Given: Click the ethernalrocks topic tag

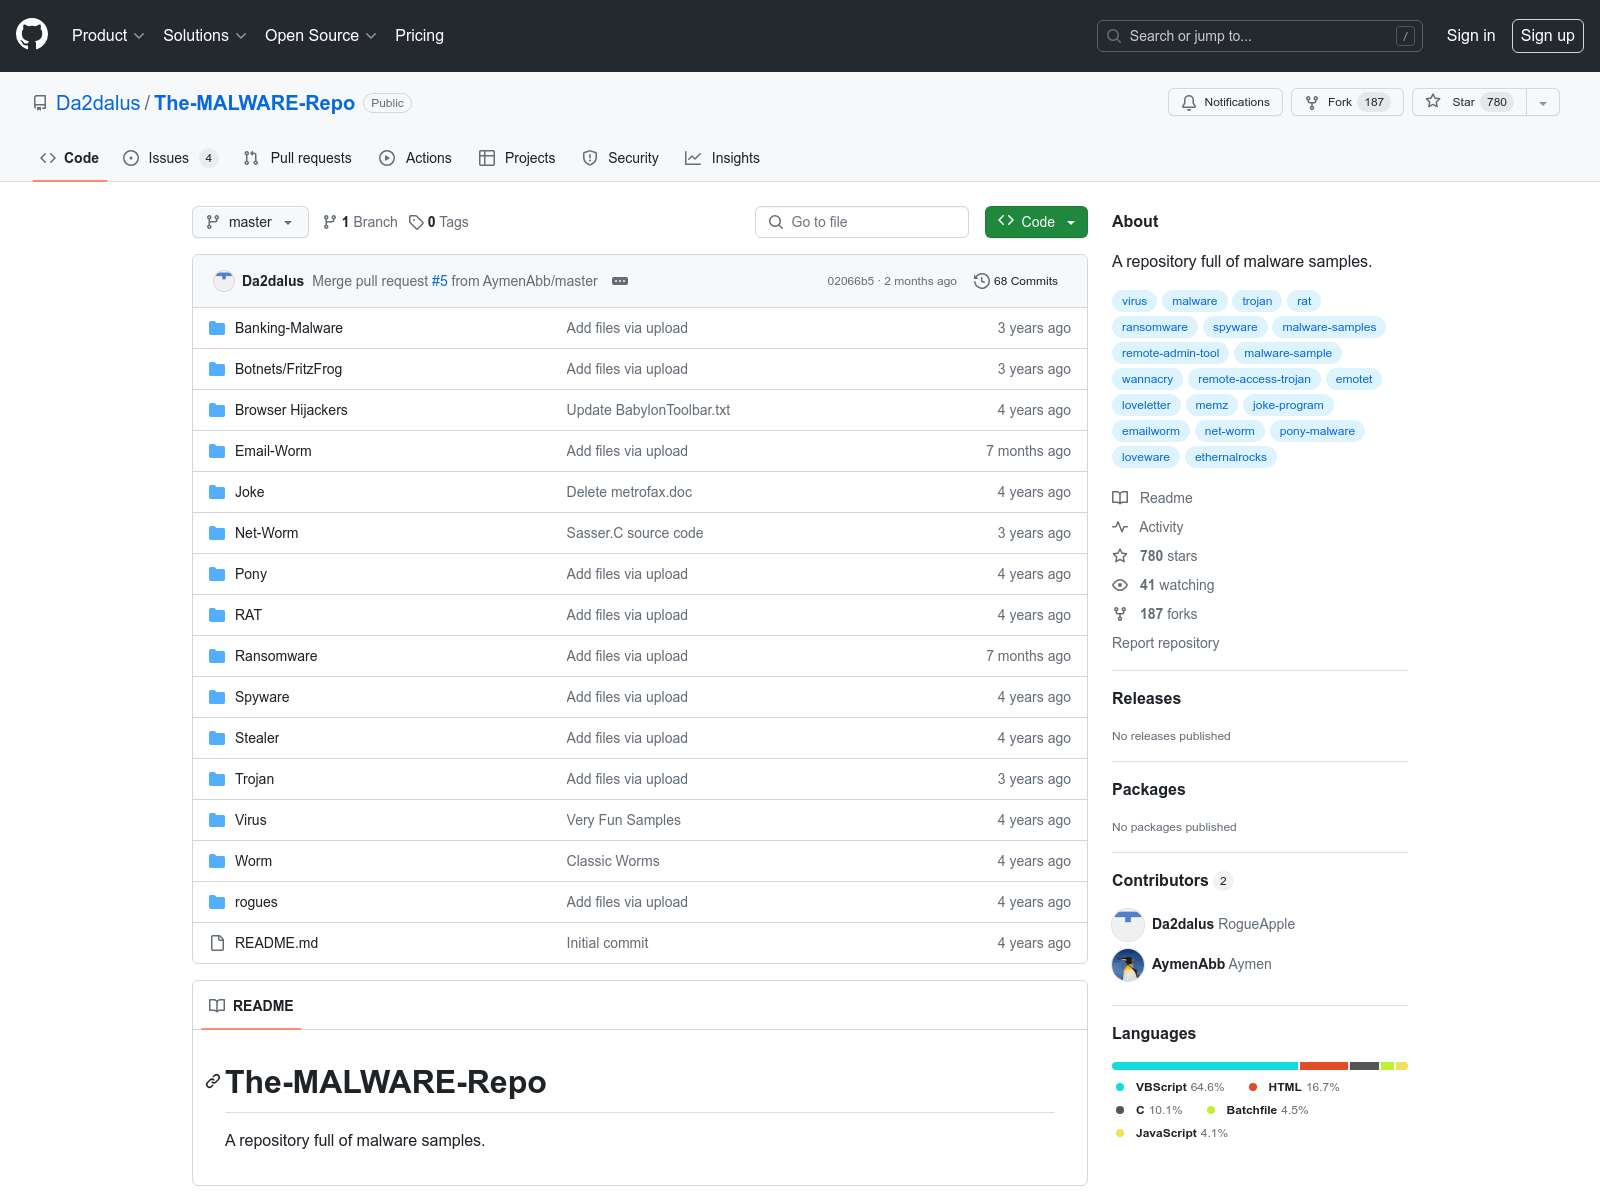Looking at the screenshot, I should [1231, 457].
